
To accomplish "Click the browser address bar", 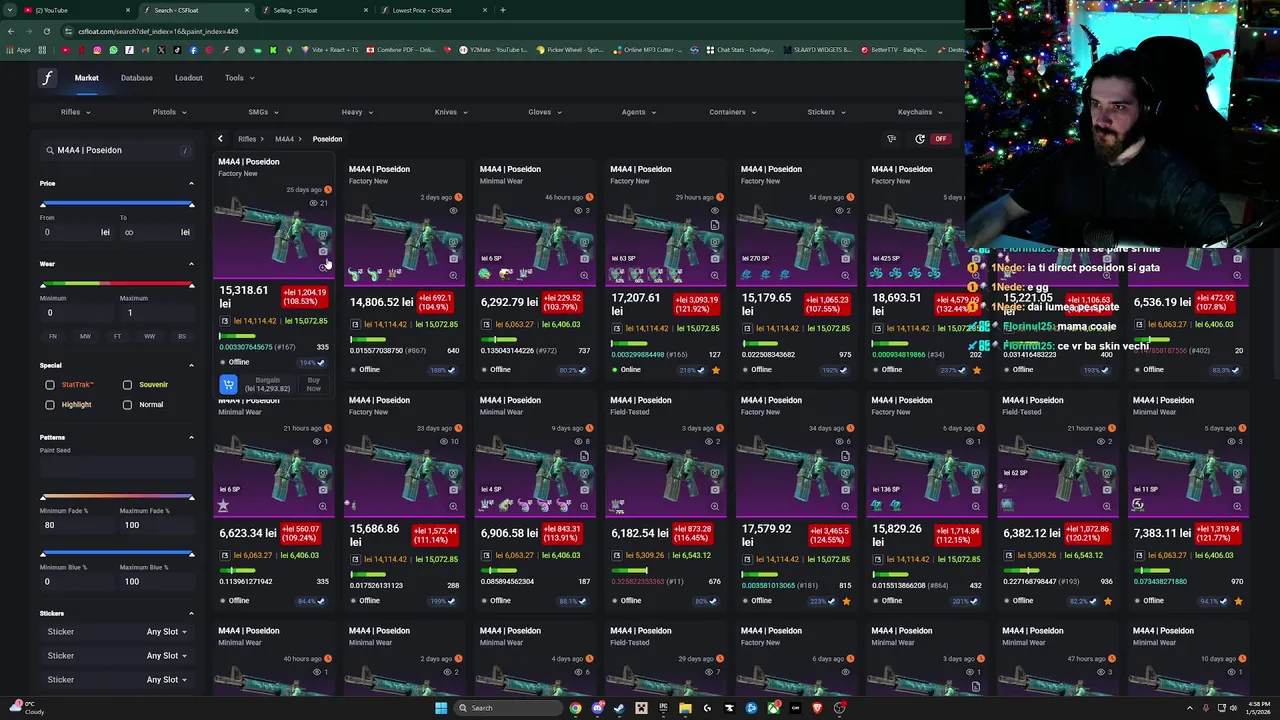I will pyautogui.click(x=500, y=31).
